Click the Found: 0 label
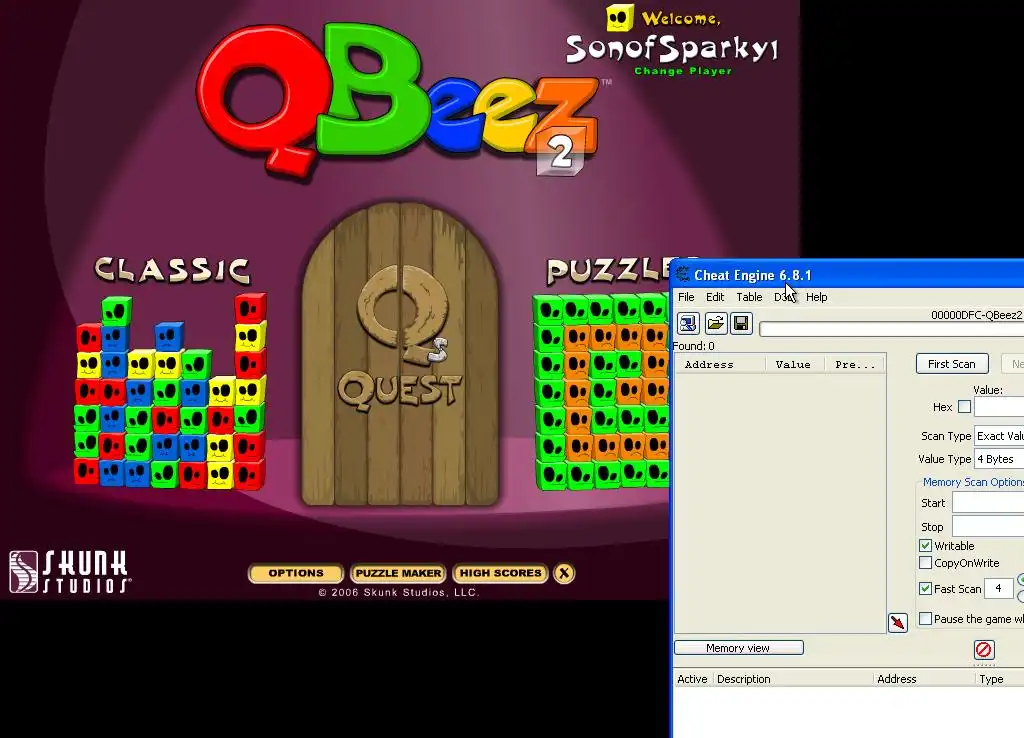 694,346
